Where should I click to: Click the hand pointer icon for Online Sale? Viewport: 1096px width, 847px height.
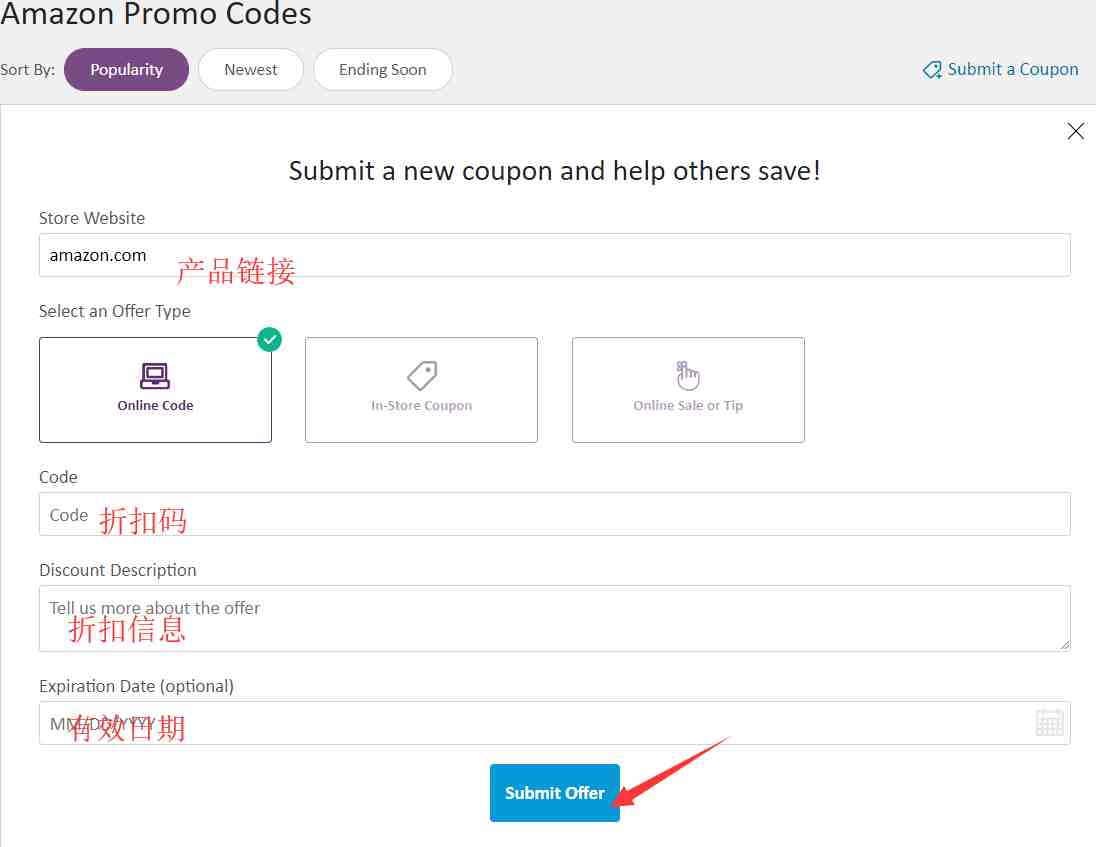click(688, 375)
